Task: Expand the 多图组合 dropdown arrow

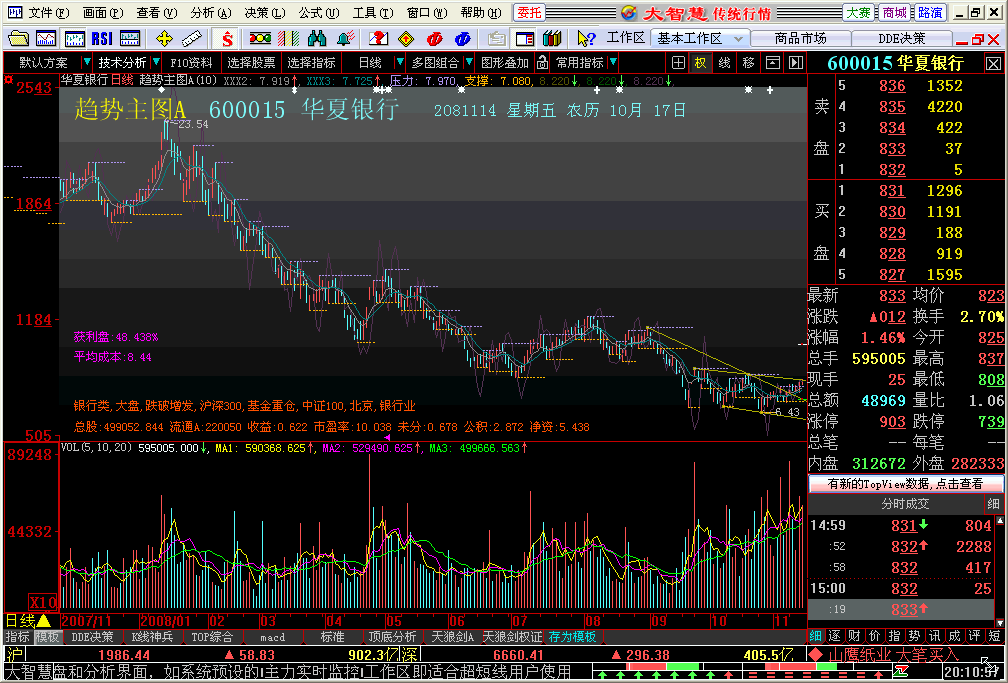Action: click(469, 62)
